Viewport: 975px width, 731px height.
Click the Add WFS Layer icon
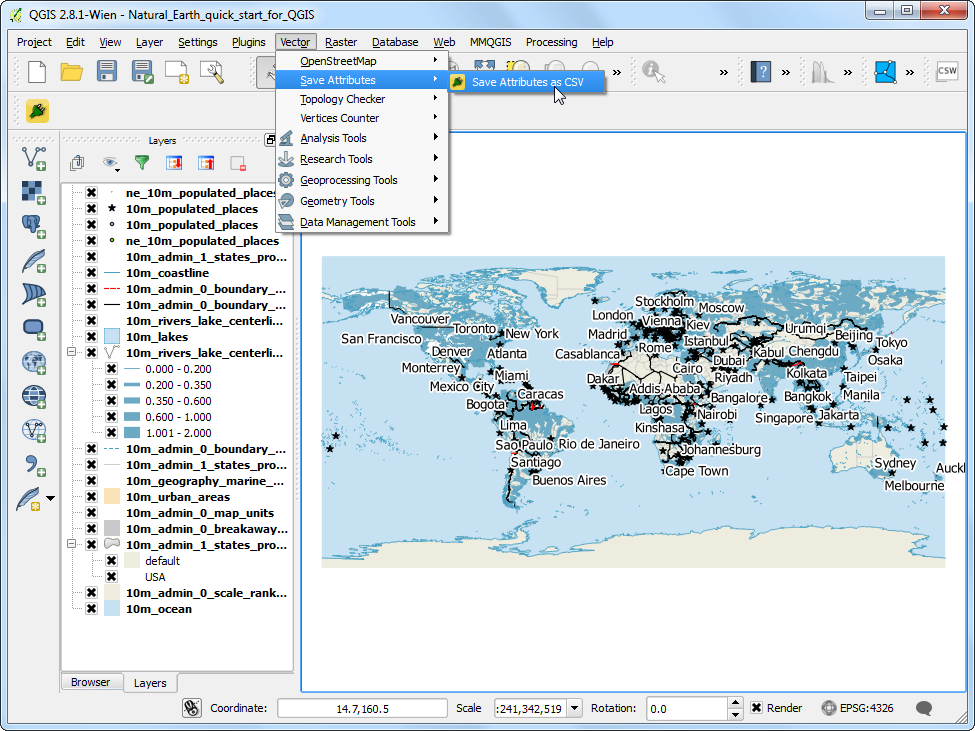(x=34, y=431)
